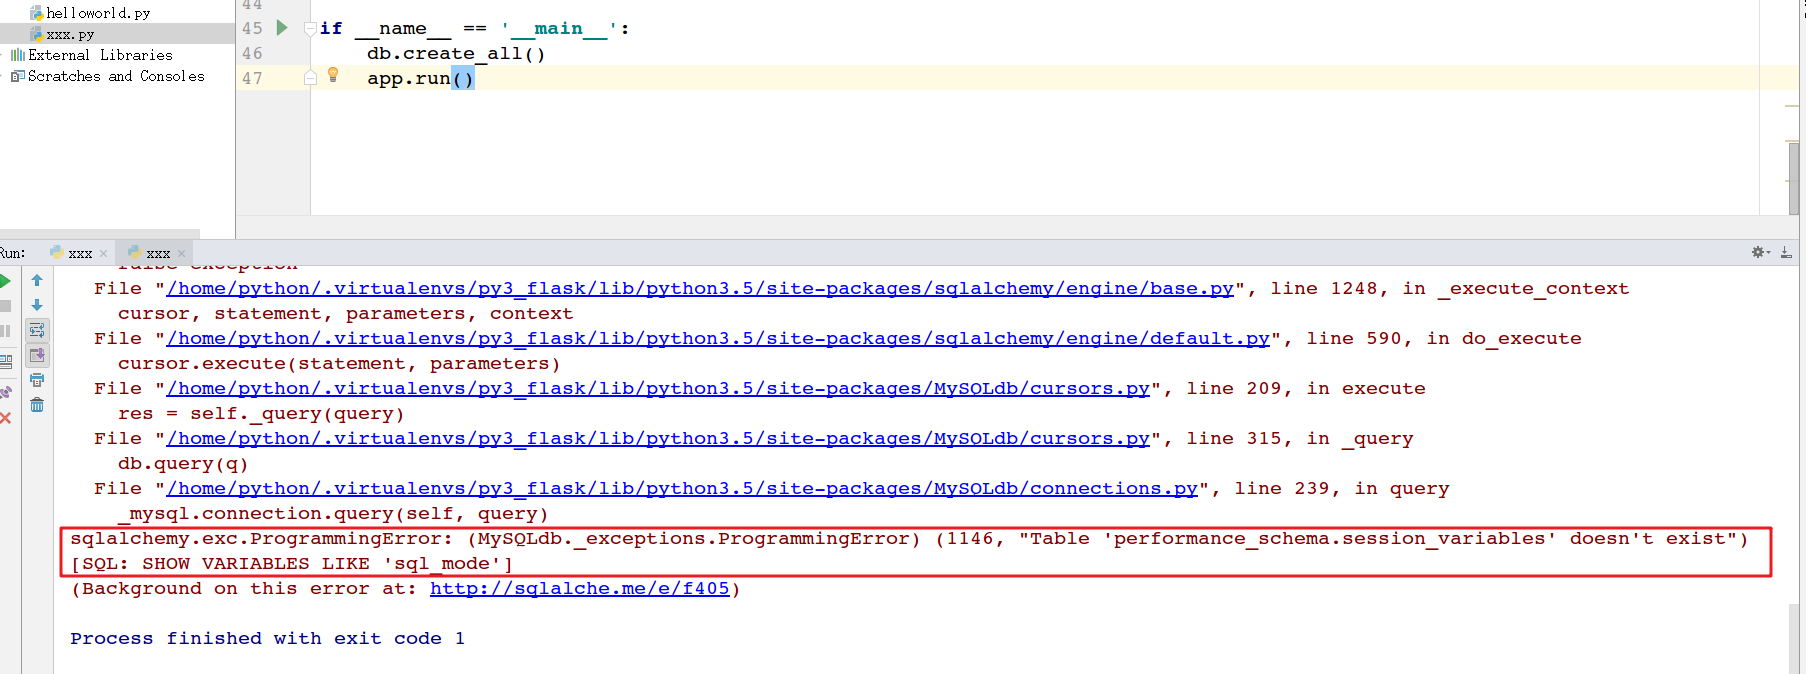Open Scratches and Consoles node
Screen dimensions: 1806x674
[108, 76]
